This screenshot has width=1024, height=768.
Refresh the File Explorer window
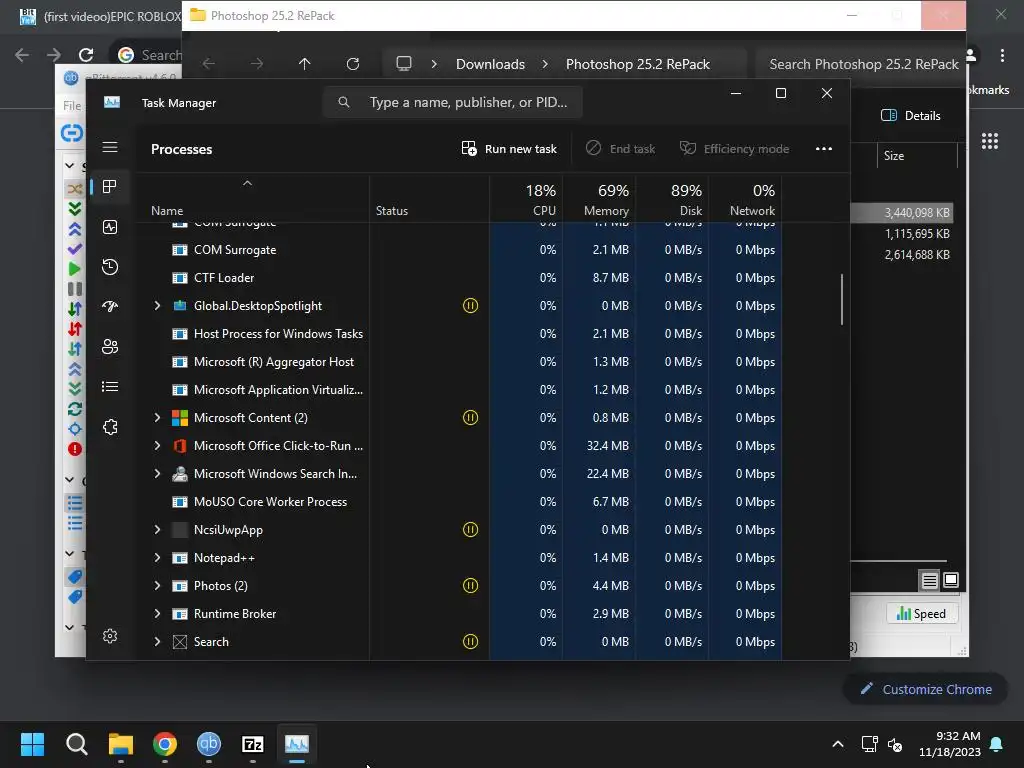pyautogui.click(x=353, y=64)
